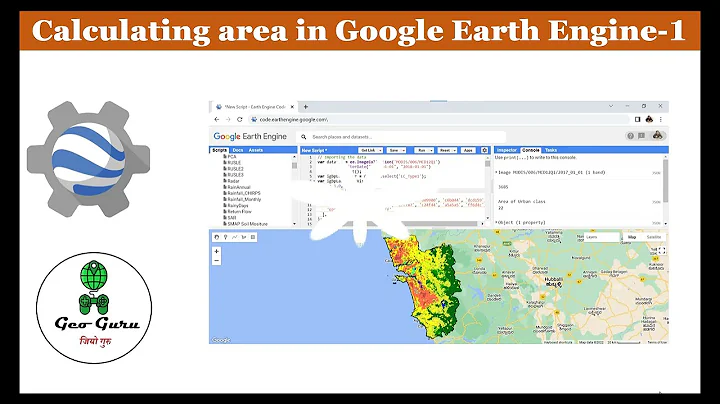Click the scripts list vertical scrollbar
The height and width of the screenshot is (404, 720).
tap(294, 165)
